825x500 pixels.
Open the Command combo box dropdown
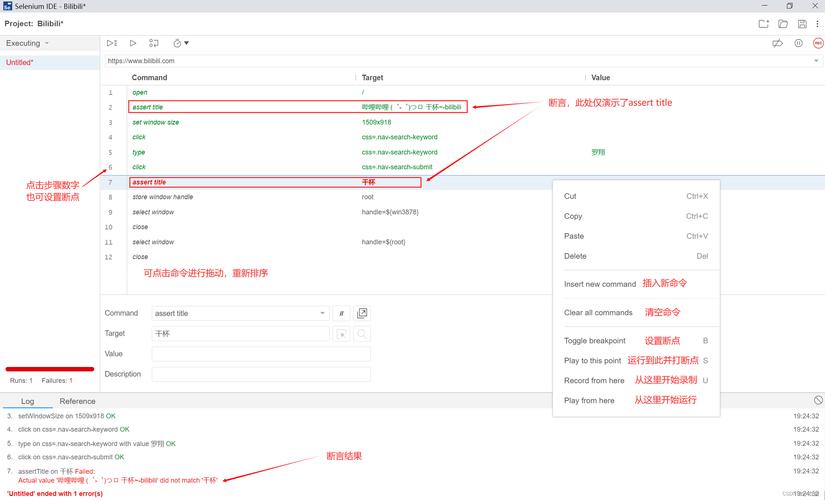[322, 313]
